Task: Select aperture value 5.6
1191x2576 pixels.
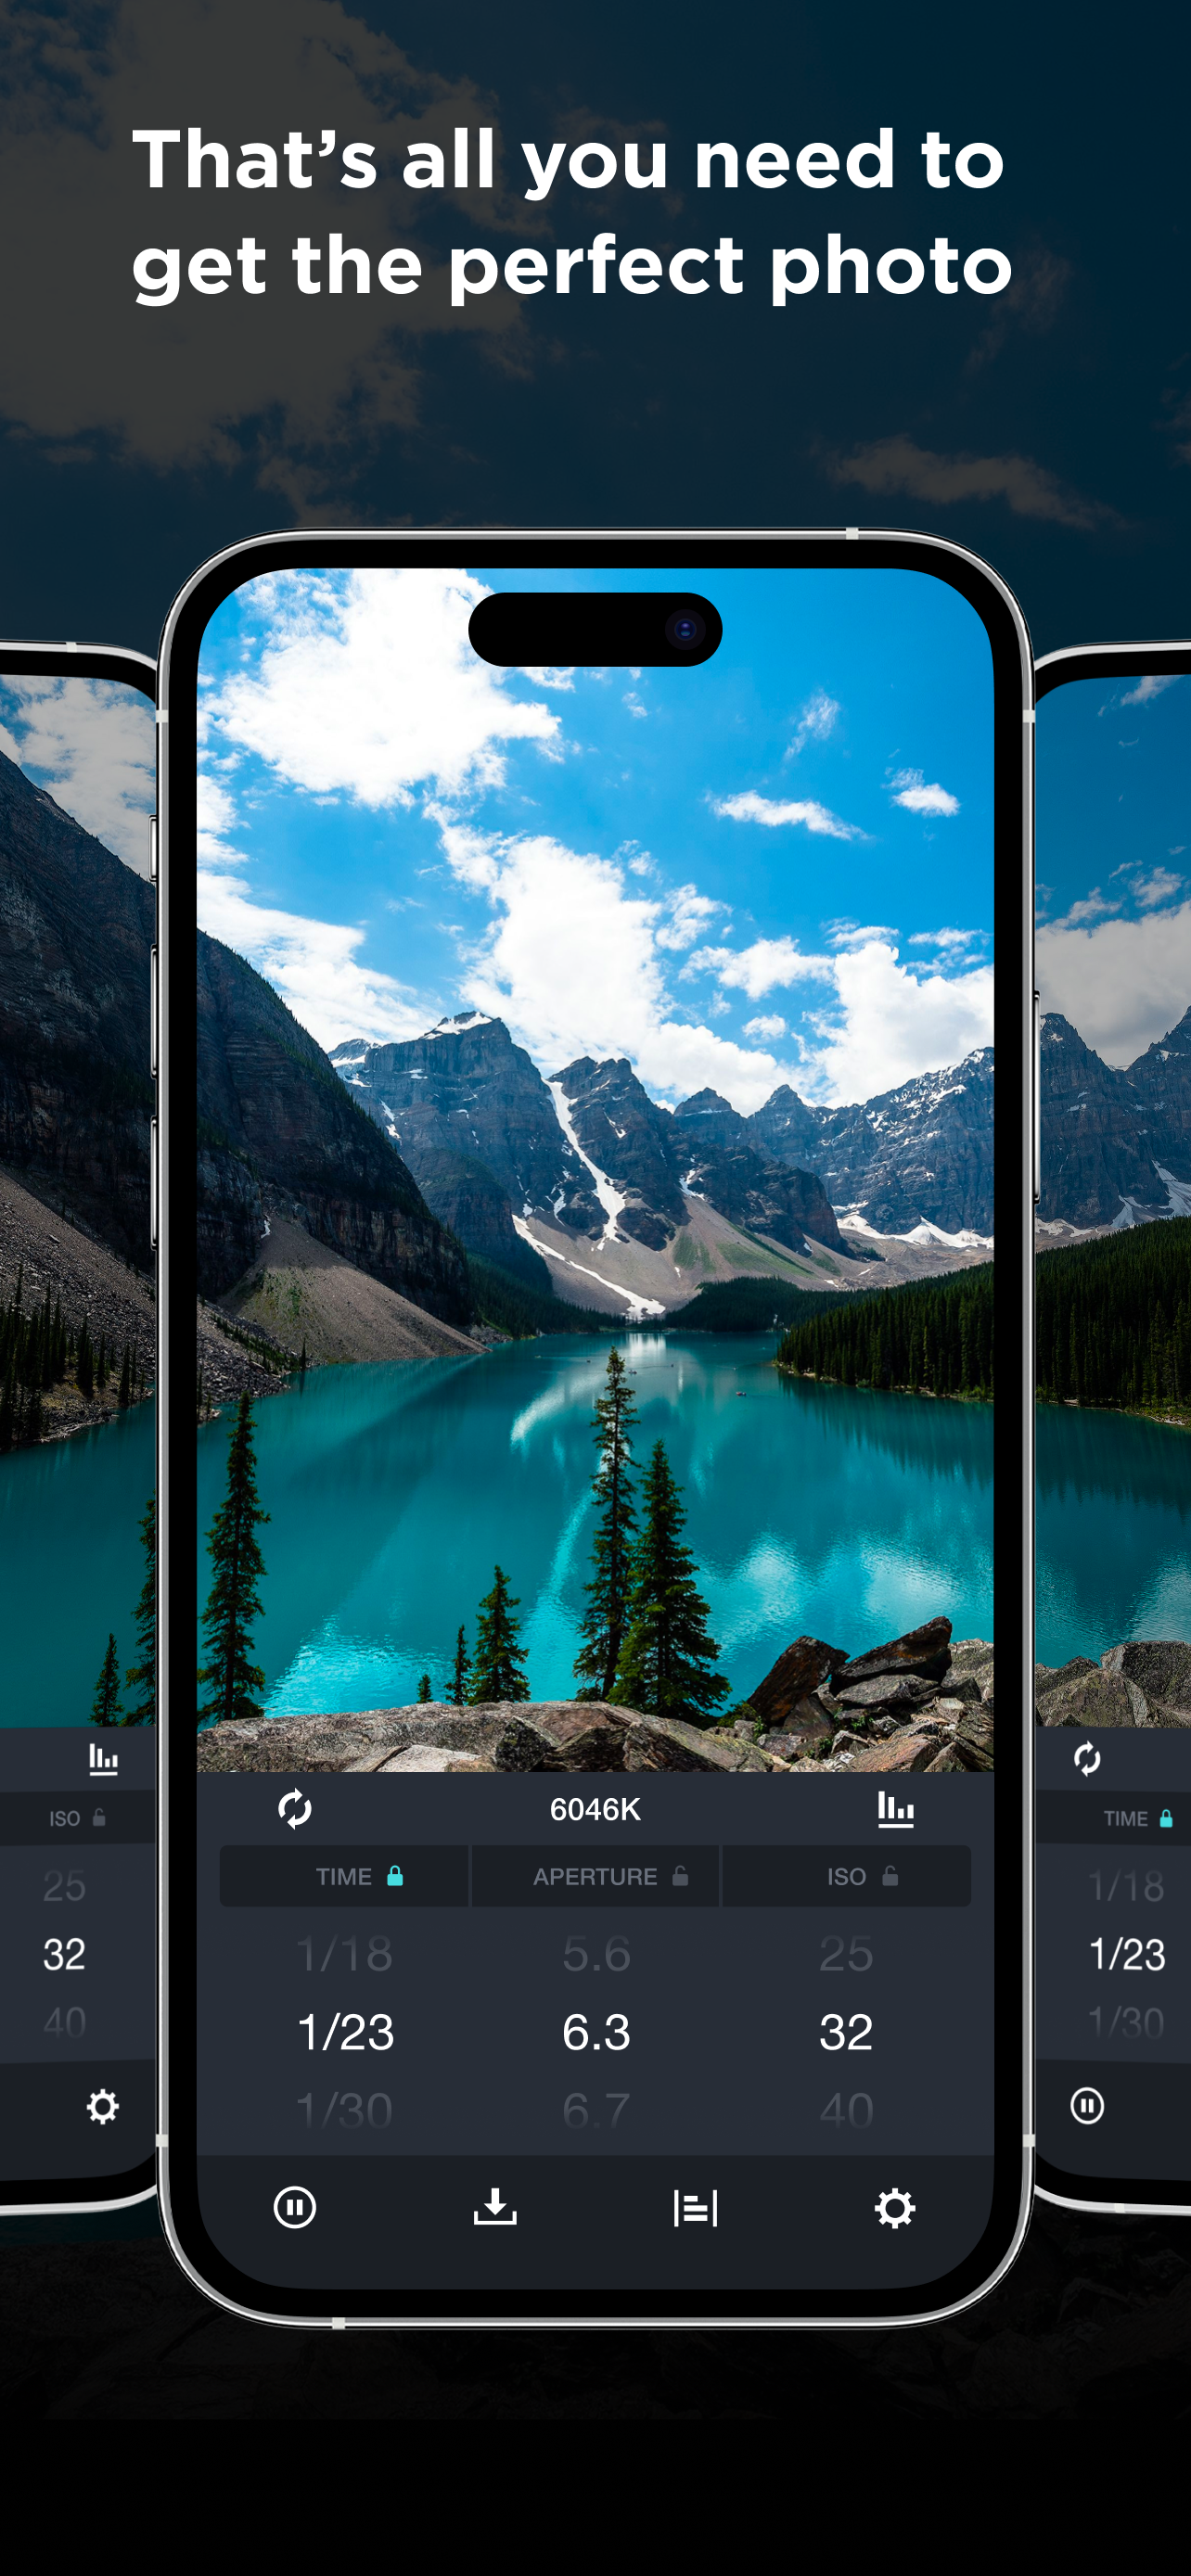Action: 596,1954
